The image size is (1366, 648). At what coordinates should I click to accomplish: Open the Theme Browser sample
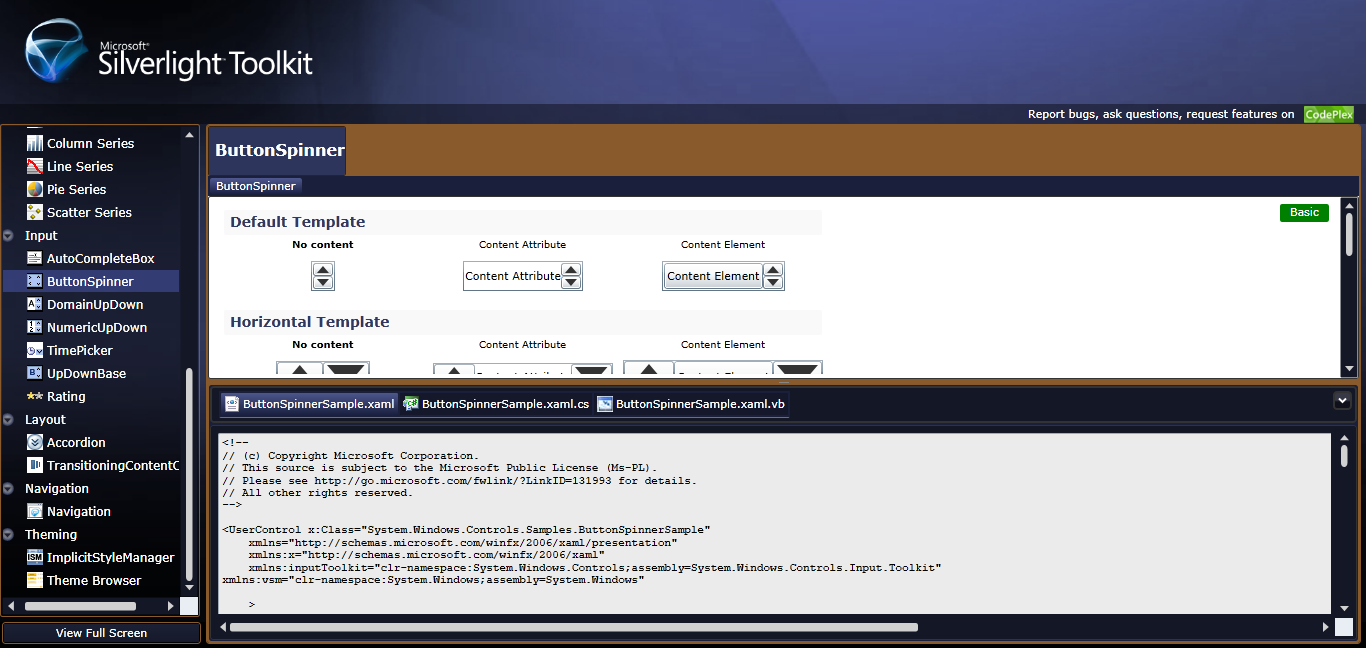click(94, 580)
